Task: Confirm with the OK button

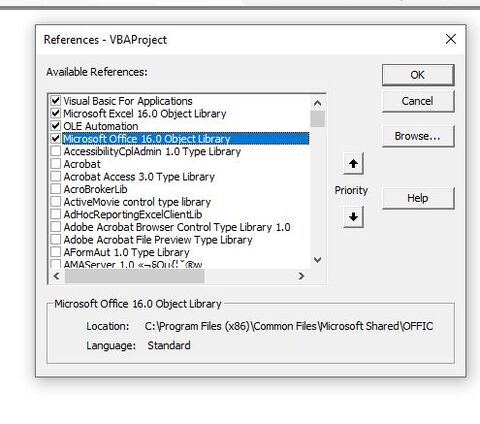Action: point(418,75)
